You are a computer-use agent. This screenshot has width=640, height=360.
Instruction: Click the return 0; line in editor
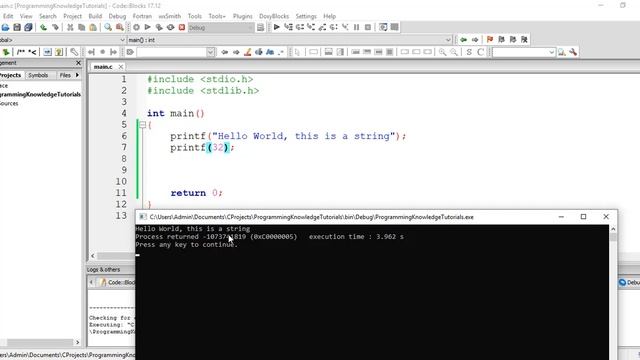coord(197,193)
